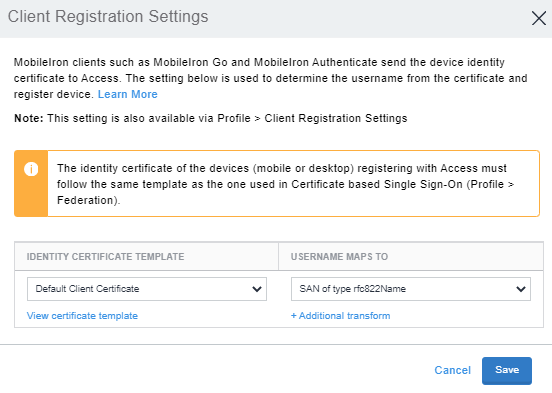Save the client registration settings
The image size is (552, 393).
(x=507, y=370)
